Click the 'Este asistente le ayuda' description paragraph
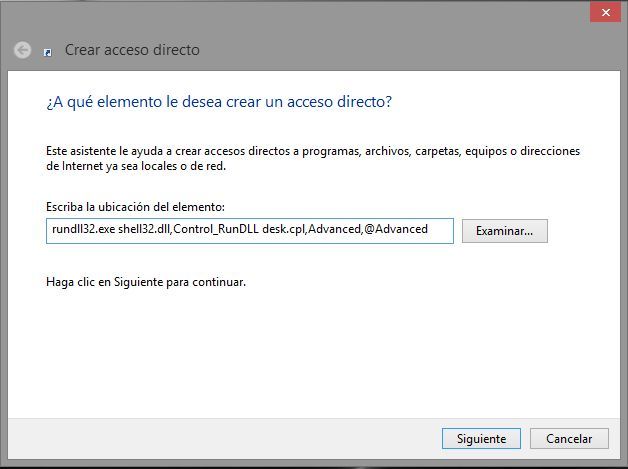628x469 pixels. [x=313, y=158]
